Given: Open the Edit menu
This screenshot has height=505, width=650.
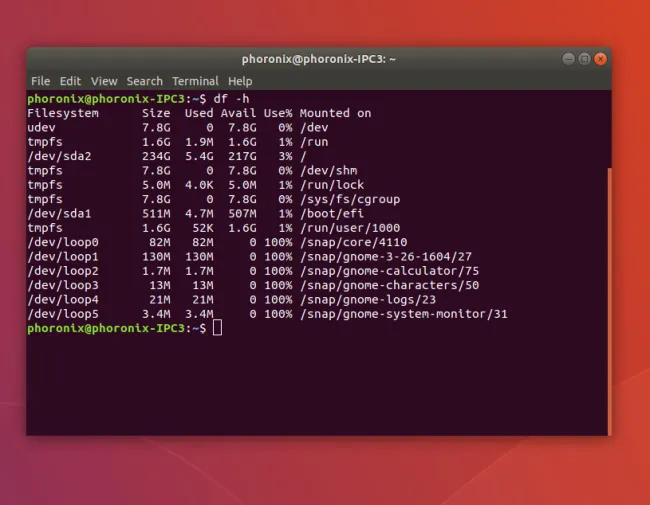Looking at the screenshot, I should [70, 81].
